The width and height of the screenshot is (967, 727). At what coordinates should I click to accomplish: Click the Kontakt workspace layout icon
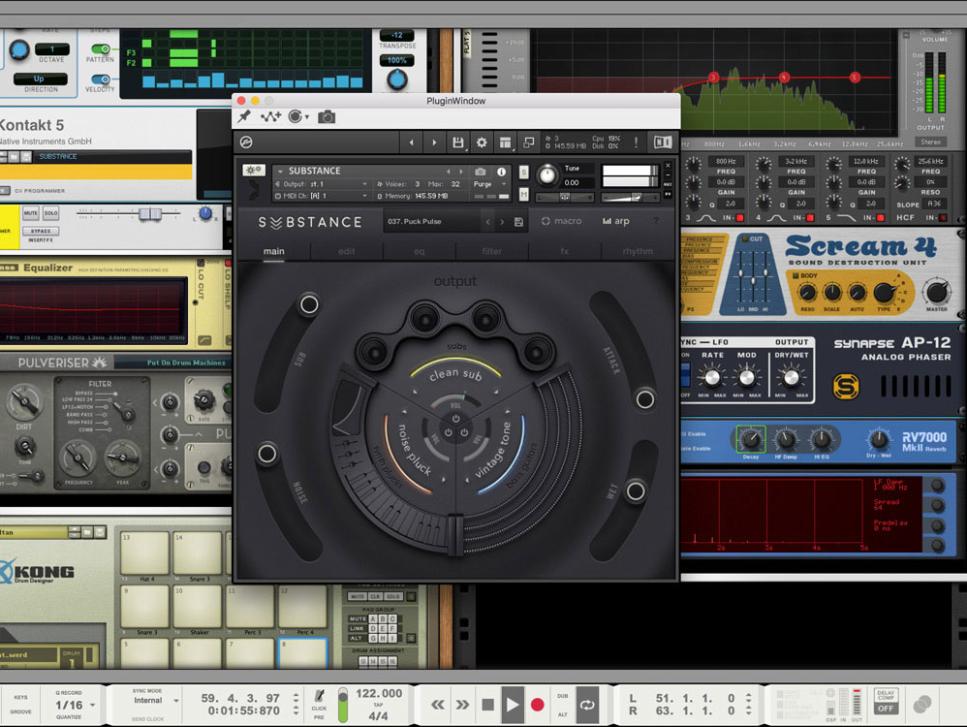506,143
